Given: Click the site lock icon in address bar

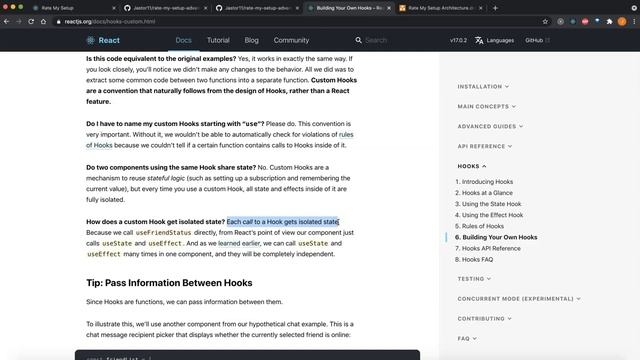Looking at the screenshot, I should tap(58, 22).
